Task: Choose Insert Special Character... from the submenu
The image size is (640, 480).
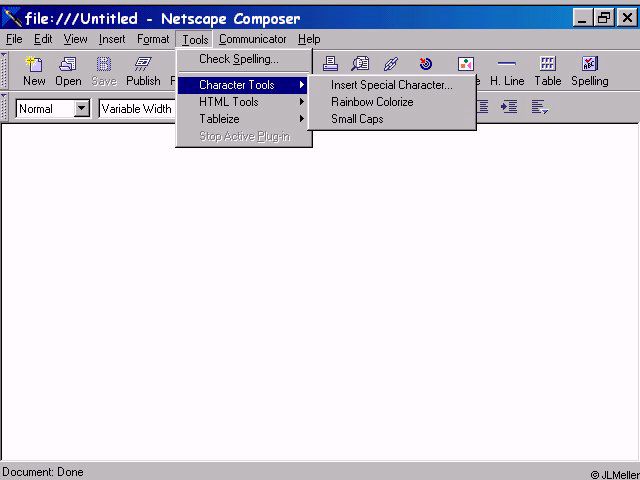Action: (x=392, y=85)
